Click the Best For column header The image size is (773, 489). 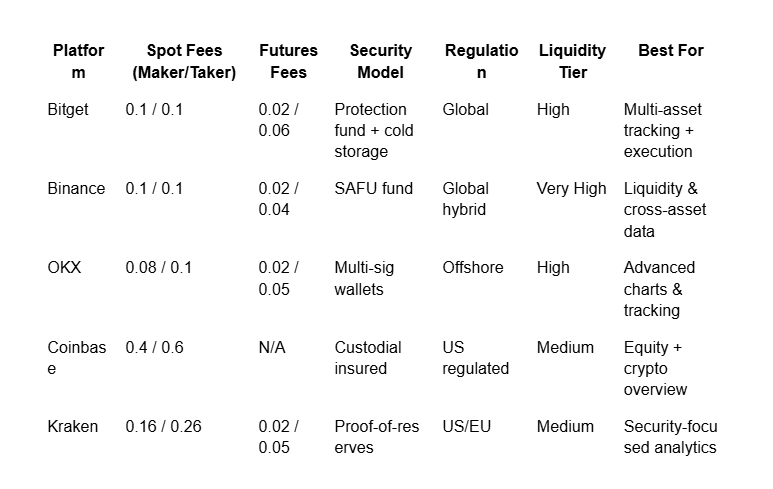coord(670,50)
